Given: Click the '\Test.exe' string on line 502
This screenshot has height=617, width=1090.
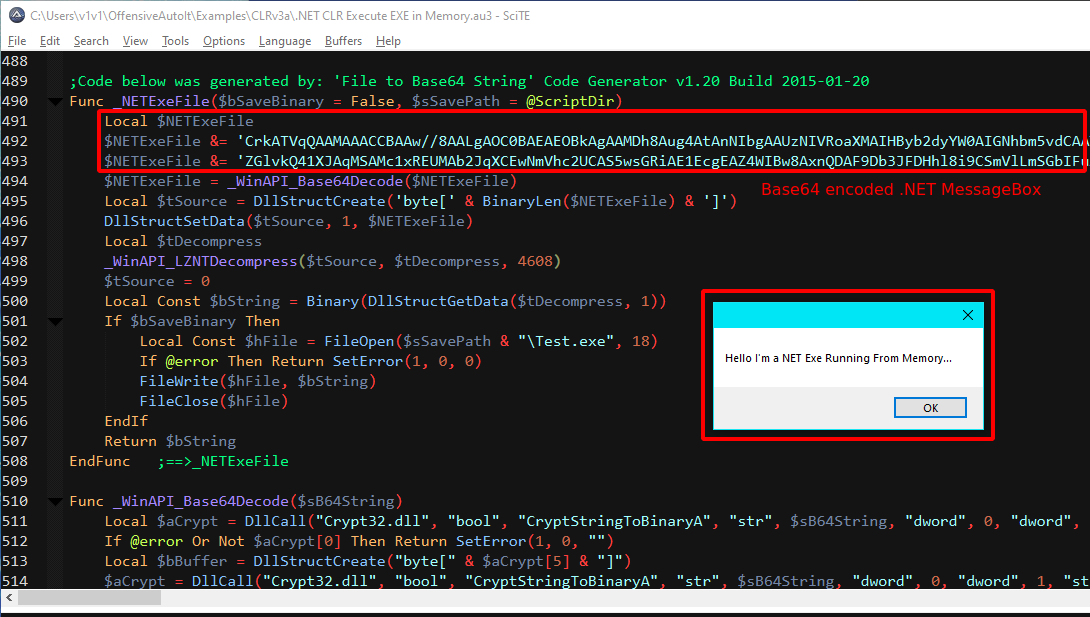Looking at the screenshot, I should [x=565, y=342].
